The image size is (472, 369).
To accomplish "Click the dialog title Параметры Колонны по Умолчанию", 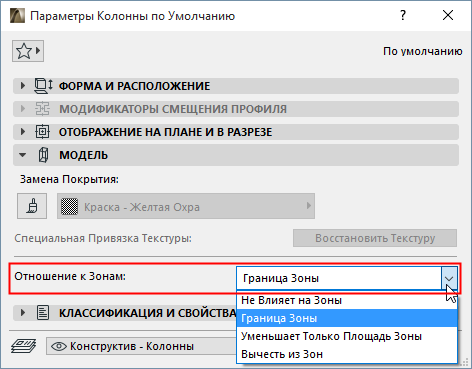I will [x=133, y=16].
